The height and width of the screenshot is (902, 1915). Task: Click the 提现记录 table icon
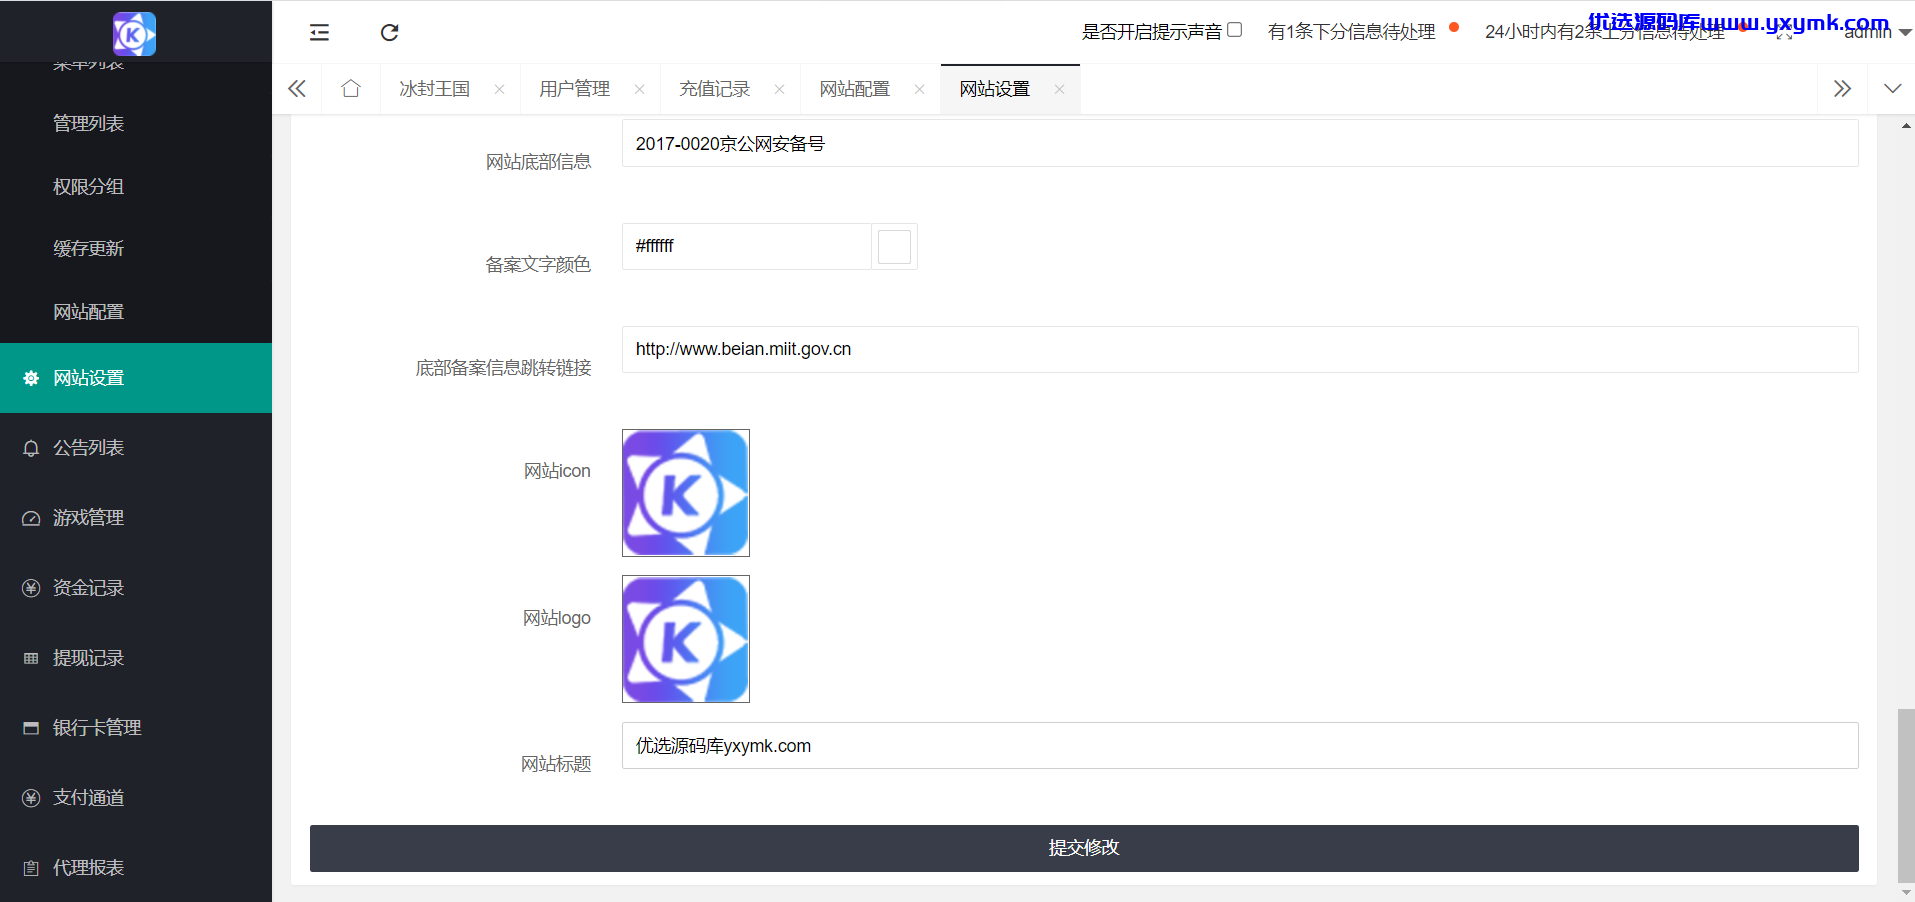pyautogui.click(x=31, y=658)
